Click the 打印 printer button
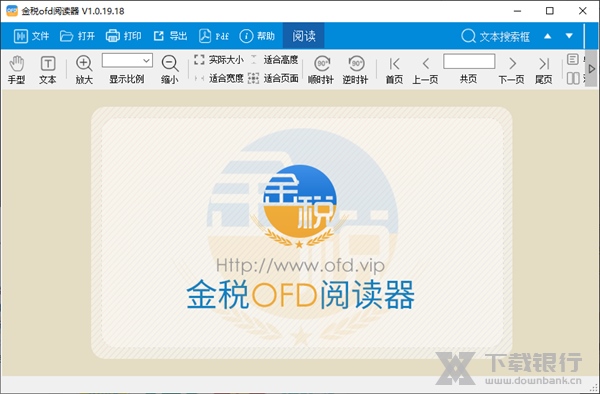The image size is (600, 394). 124,36
